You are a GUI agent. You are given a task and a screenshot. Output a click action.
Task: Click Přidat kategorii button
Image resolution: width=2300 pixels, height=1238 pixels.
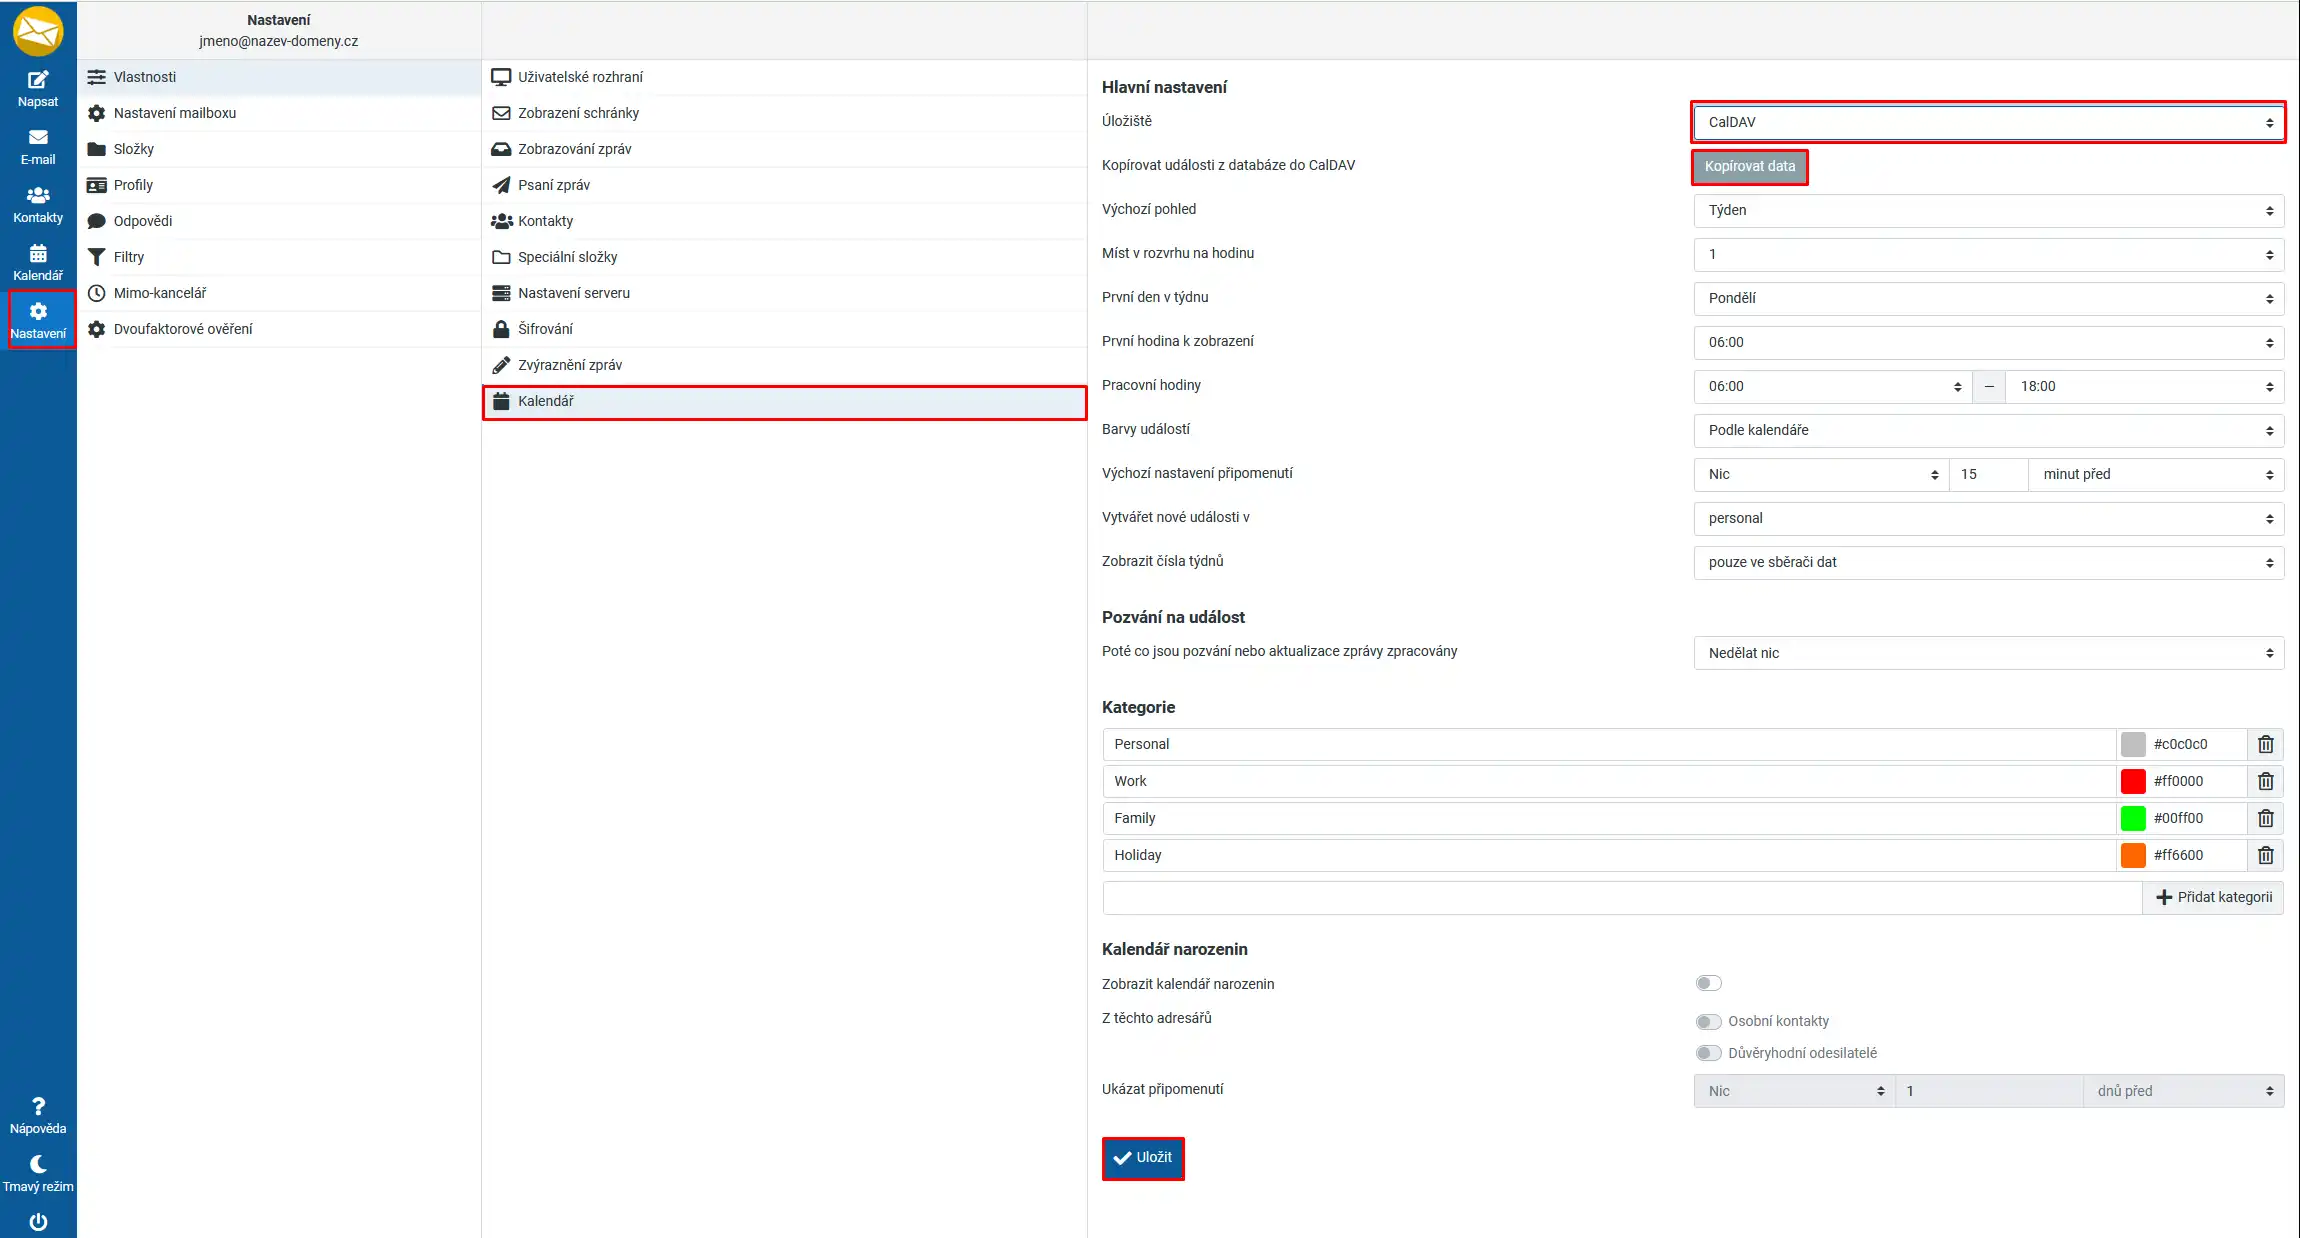pos(2213,897)
